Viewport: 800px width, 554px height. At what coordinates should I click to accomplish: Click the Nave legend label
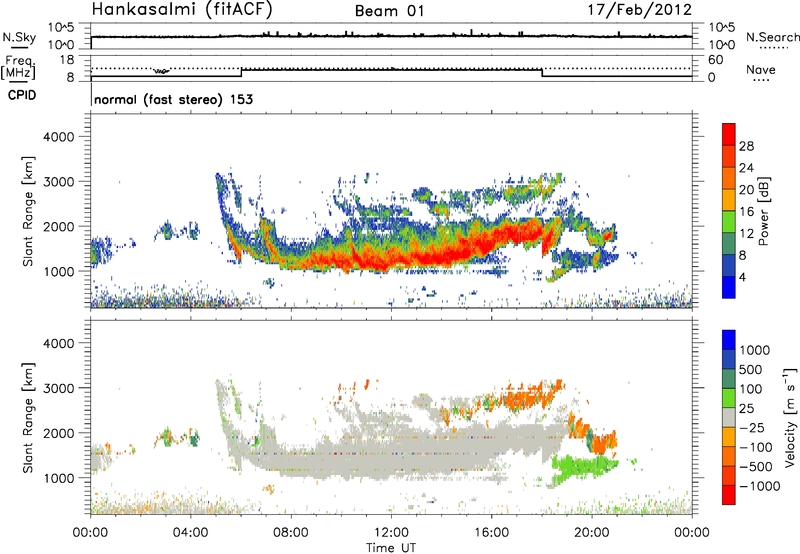pyautogui.click(x=760, y=69)
